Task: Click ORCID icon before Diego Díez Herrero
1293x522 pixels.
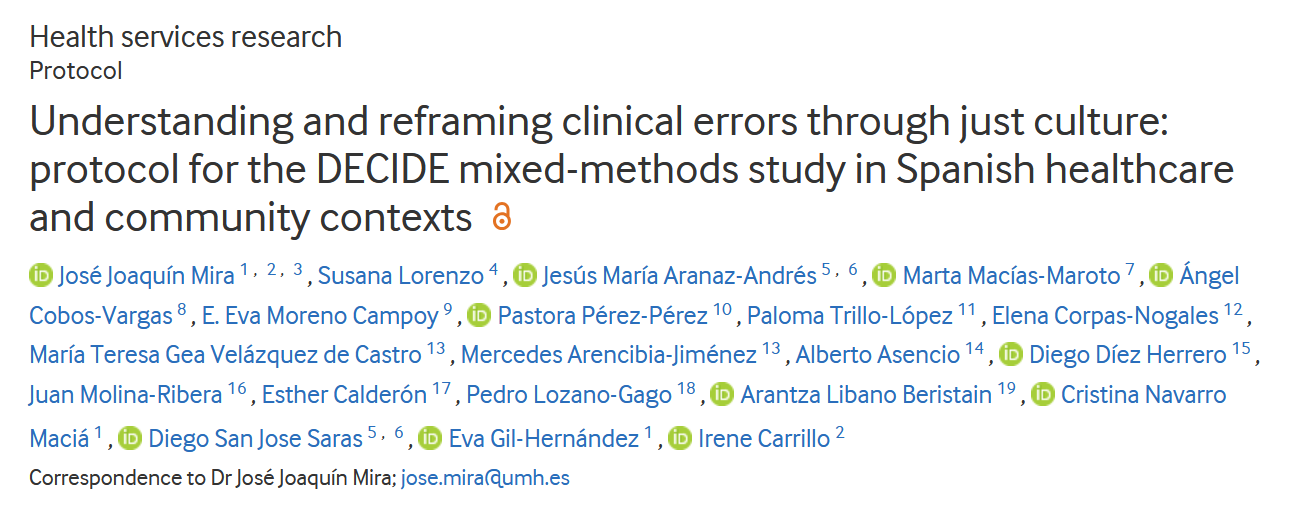Action: point(1012,355)
